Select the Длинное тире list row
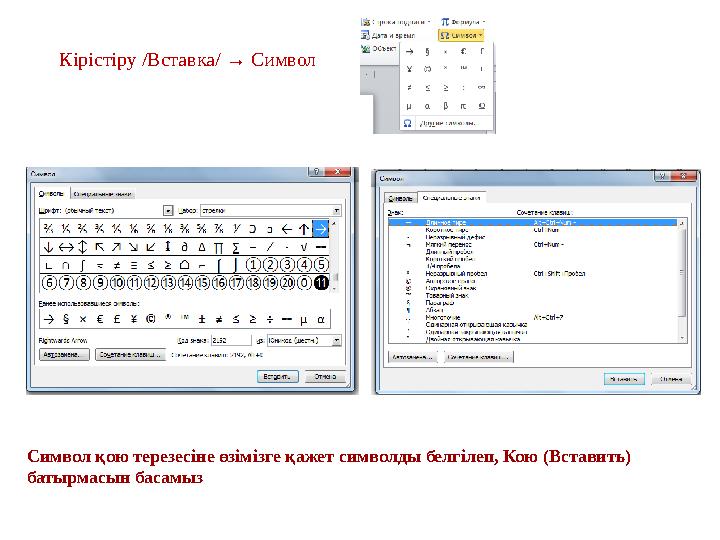The width and height of the screenshot is (720, 540). click(x=533, y=223)
